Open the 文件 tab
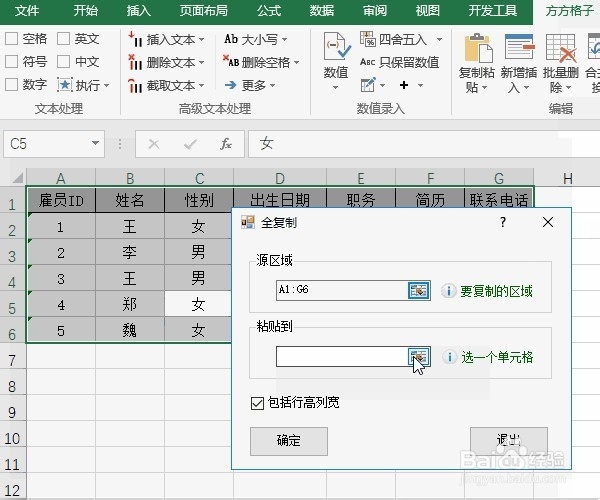 click(27, 10)
